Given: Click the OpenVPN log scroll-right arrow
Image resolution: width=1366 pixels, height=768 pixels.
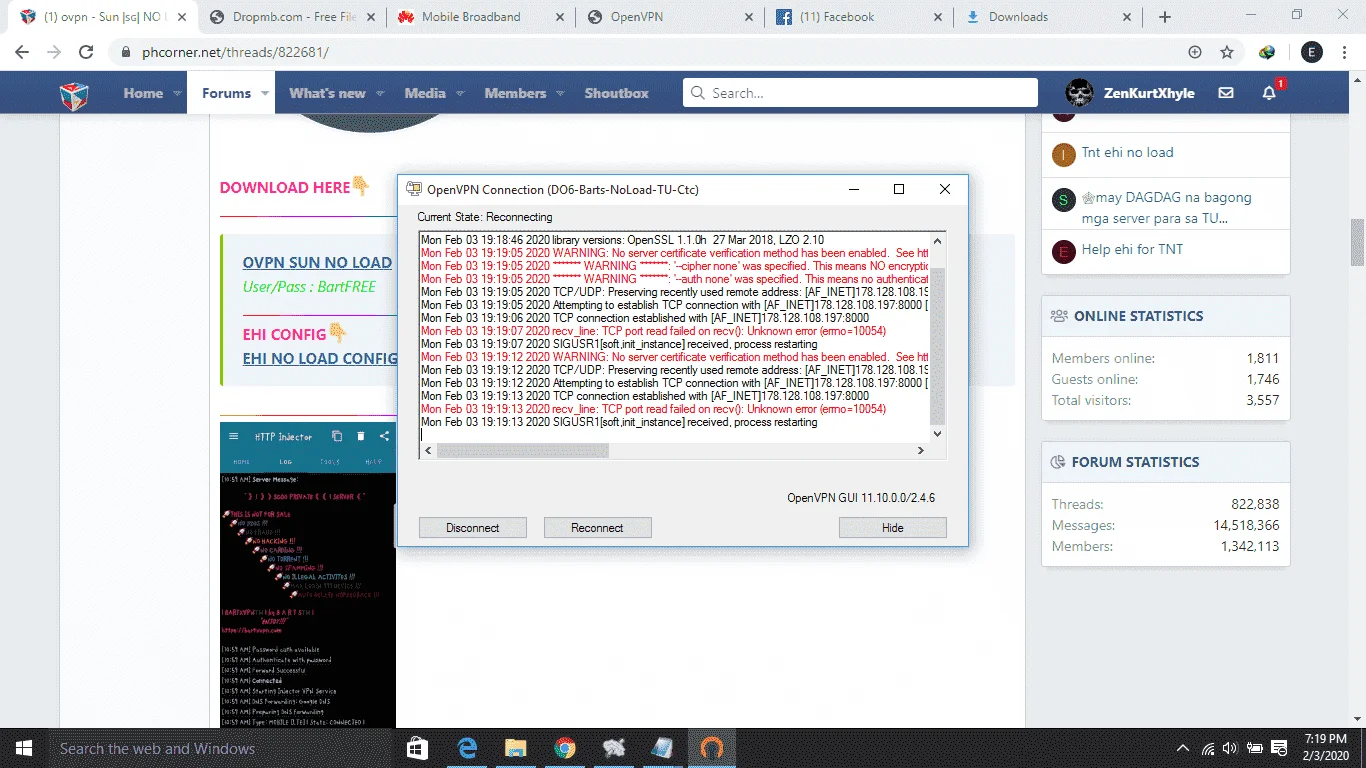Looking at the screenshot, I should pyautogui.click(x=921, y=451).
